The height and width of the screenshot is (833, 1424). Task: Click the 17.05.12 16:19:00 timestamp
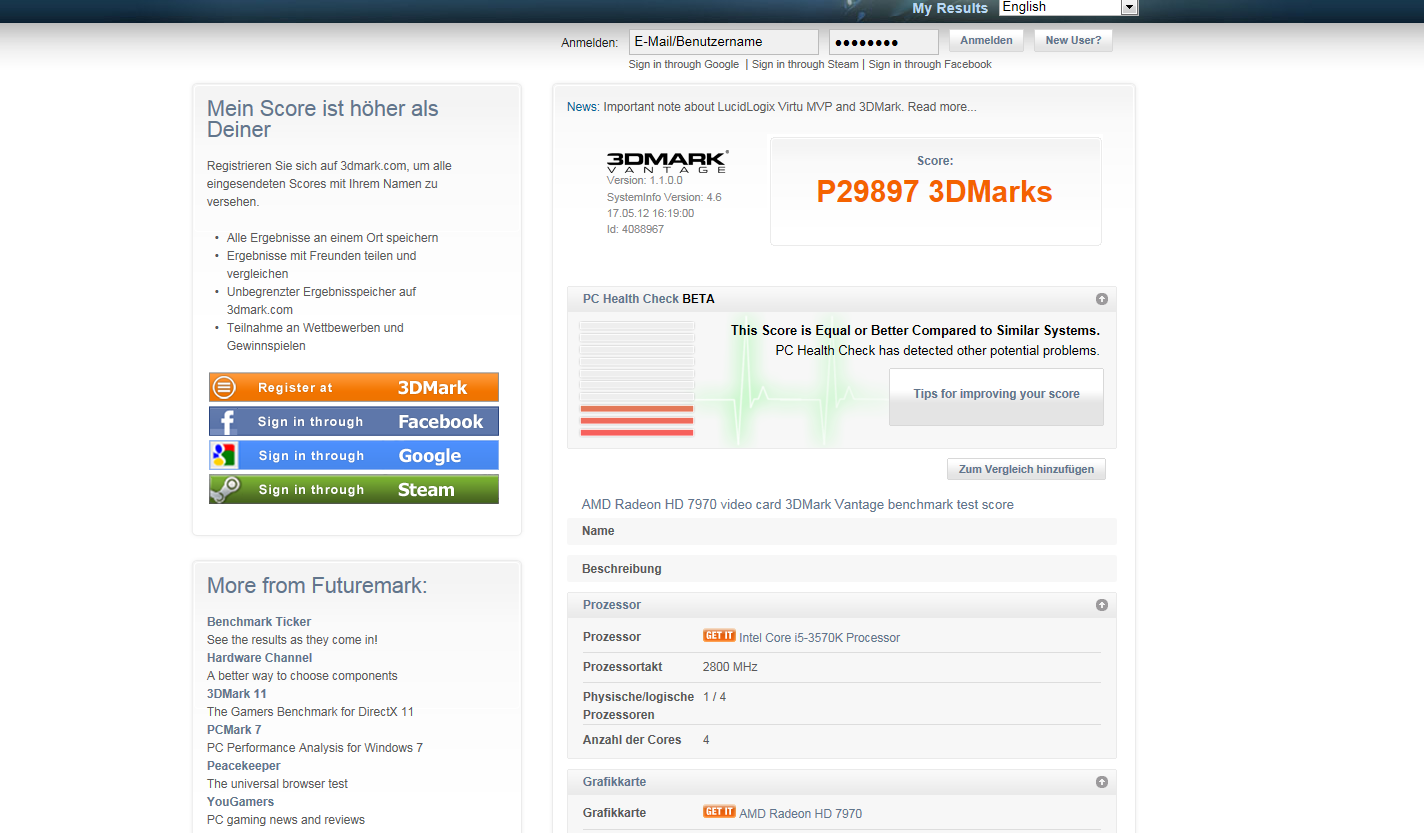[650, 213]
